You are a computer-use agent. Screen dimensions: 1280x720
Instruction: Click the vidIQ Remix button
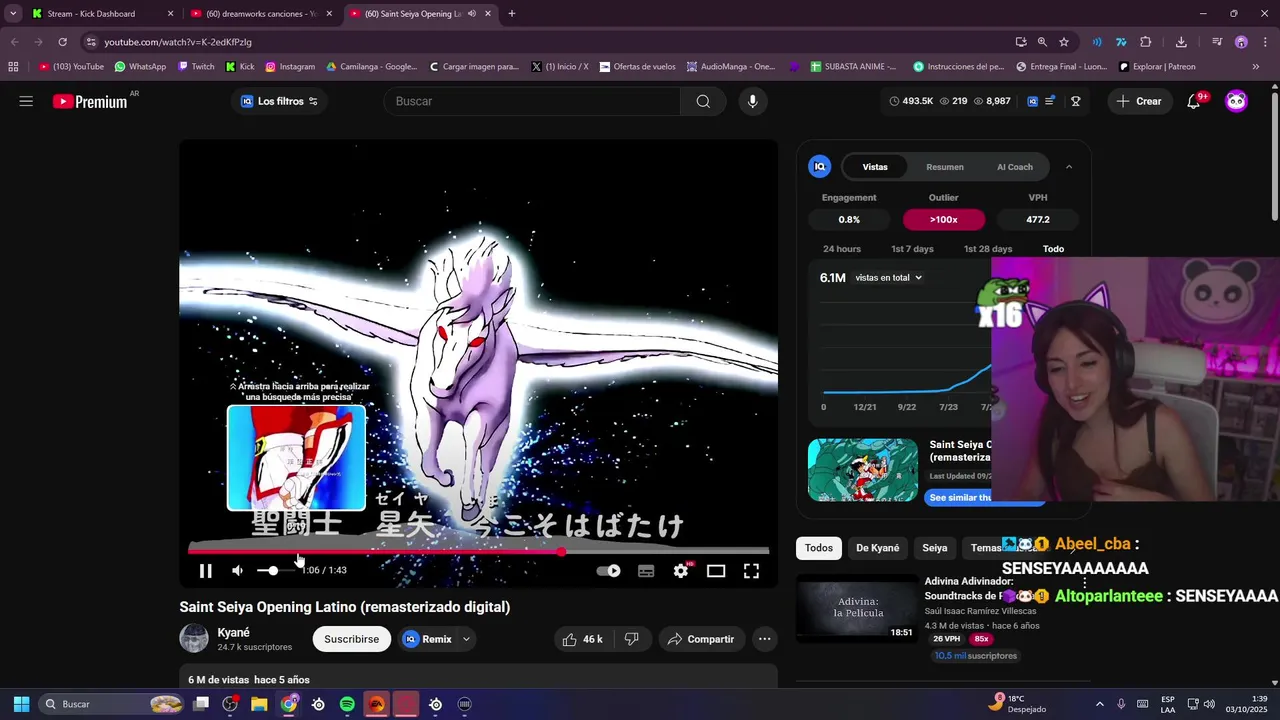(428, 639)
